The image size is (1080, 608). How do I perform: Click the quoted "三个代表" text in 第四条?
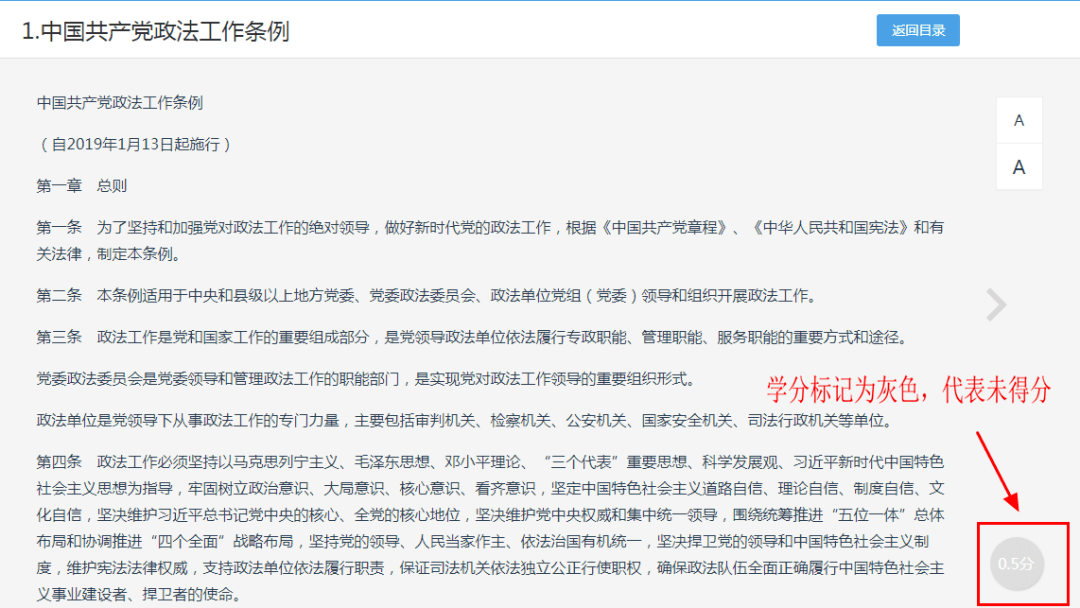(580, 462)
